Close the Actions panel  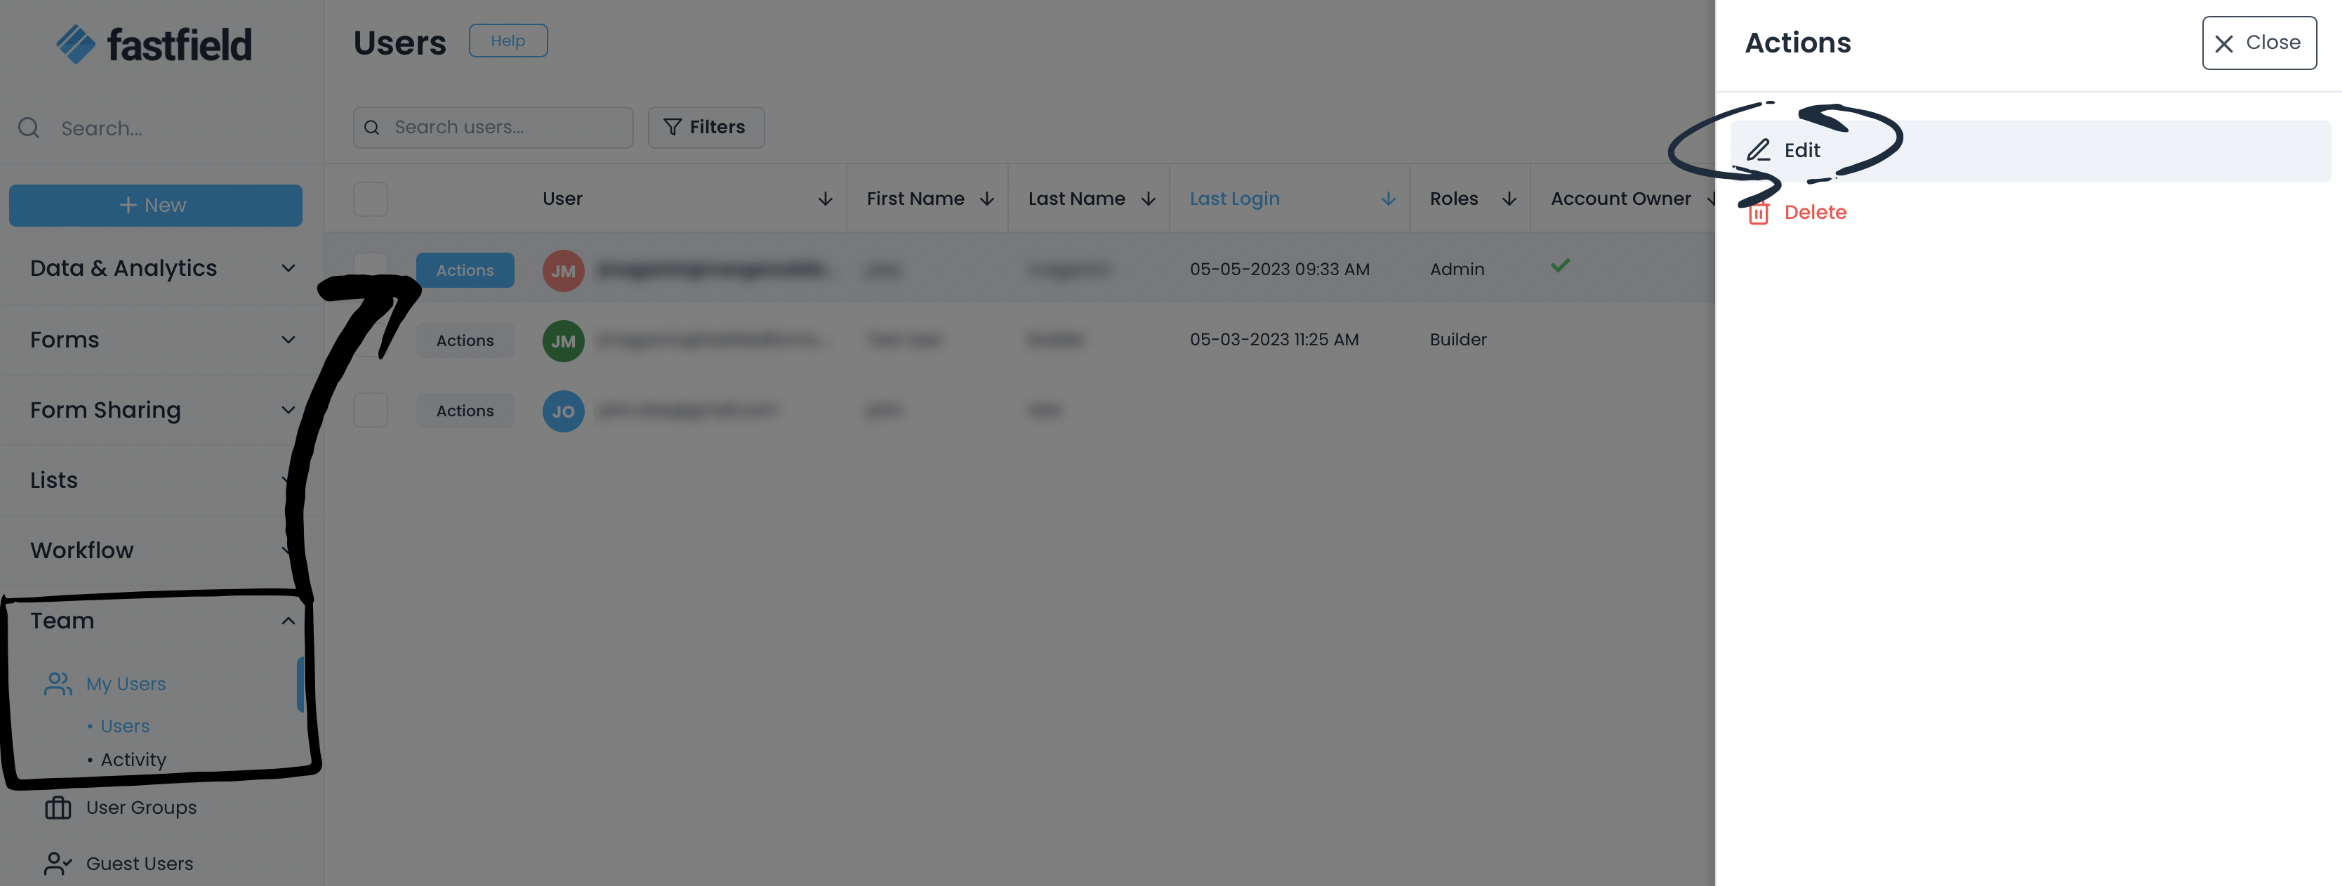point(2258,43)
